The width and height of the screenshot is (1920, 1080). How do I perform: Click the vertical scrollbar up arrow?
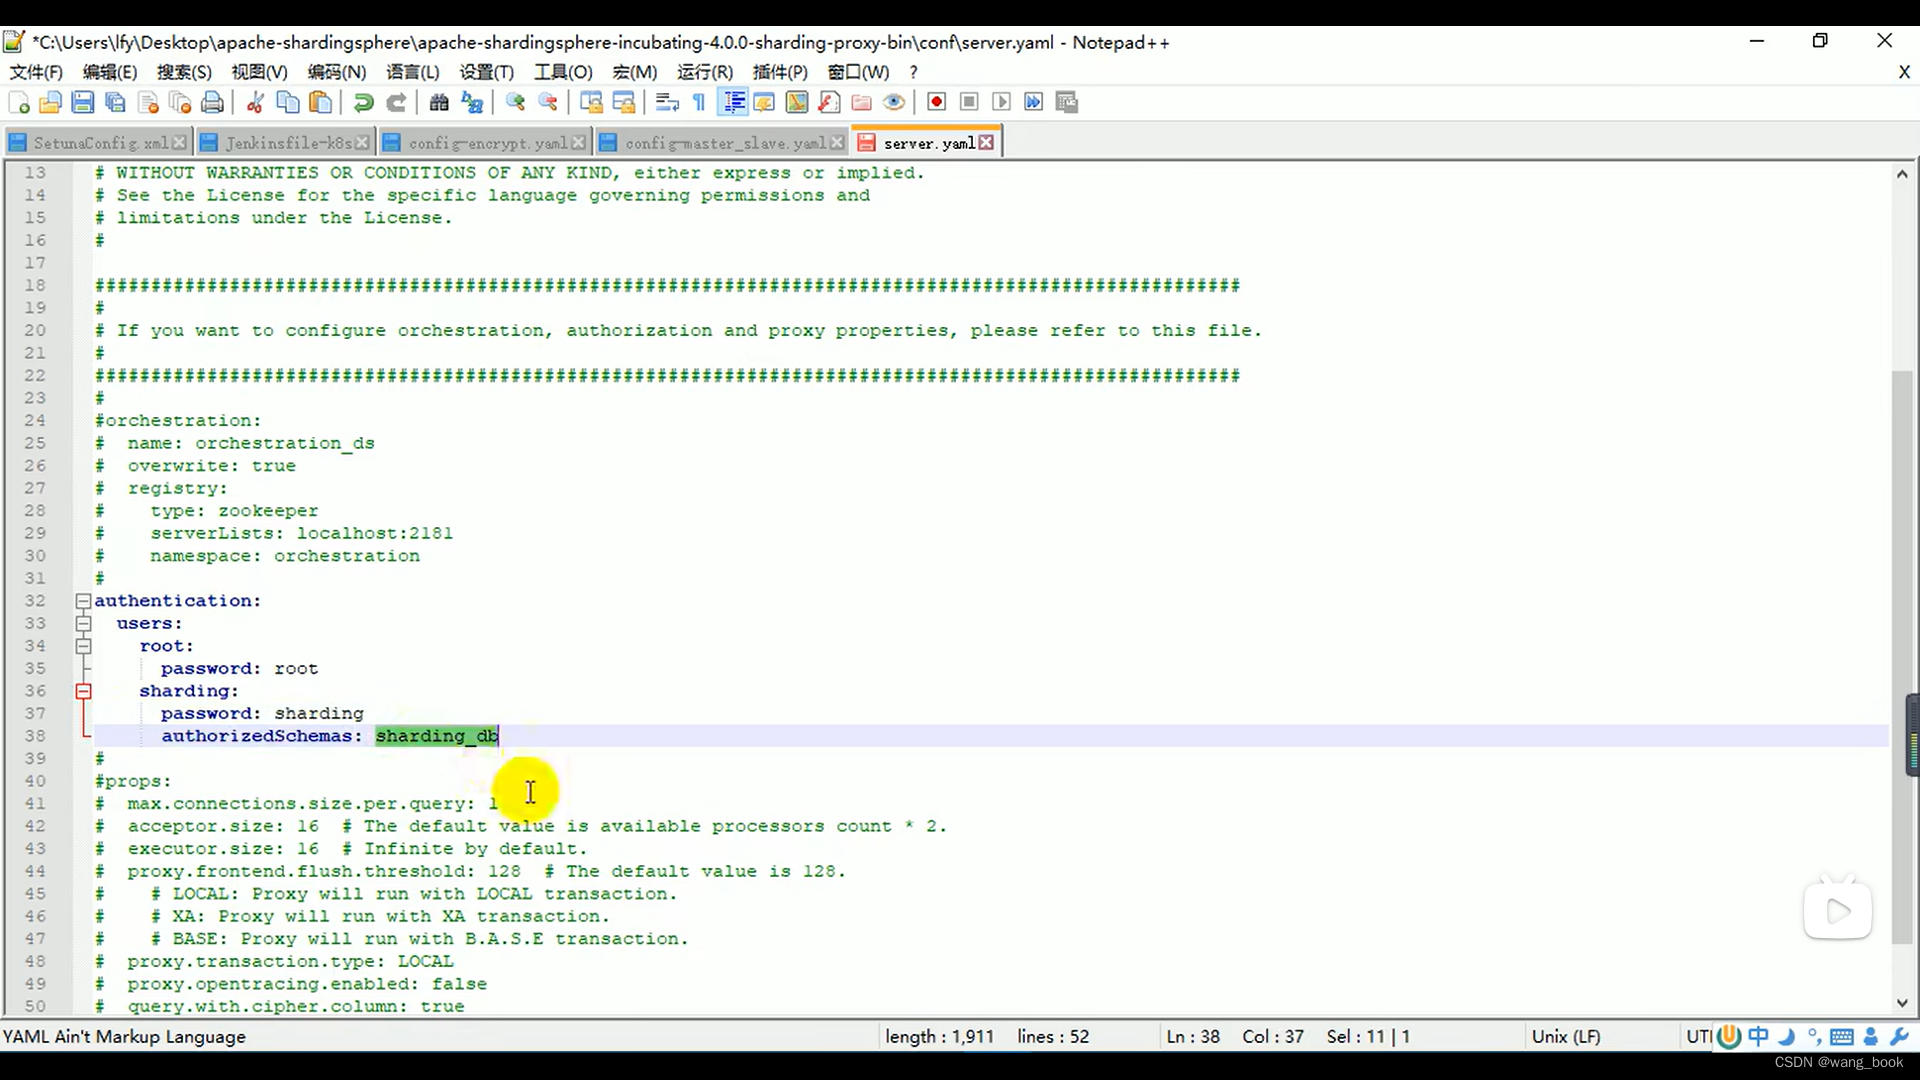click(1902, 173)
